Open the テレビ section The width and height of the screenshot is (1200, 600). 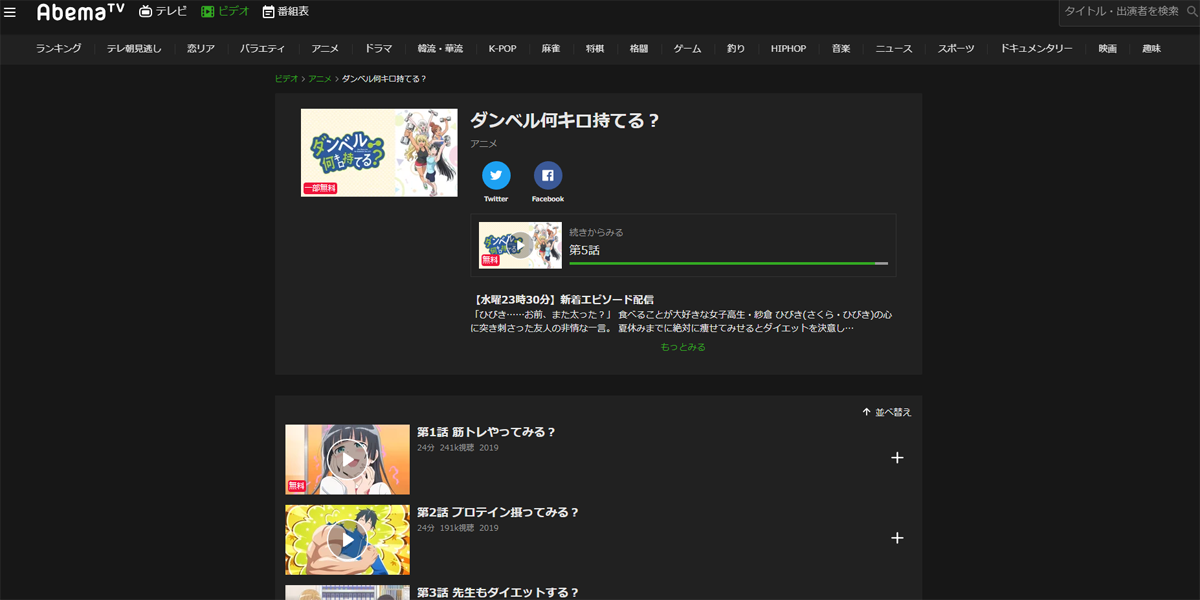[x=163, y=12]
